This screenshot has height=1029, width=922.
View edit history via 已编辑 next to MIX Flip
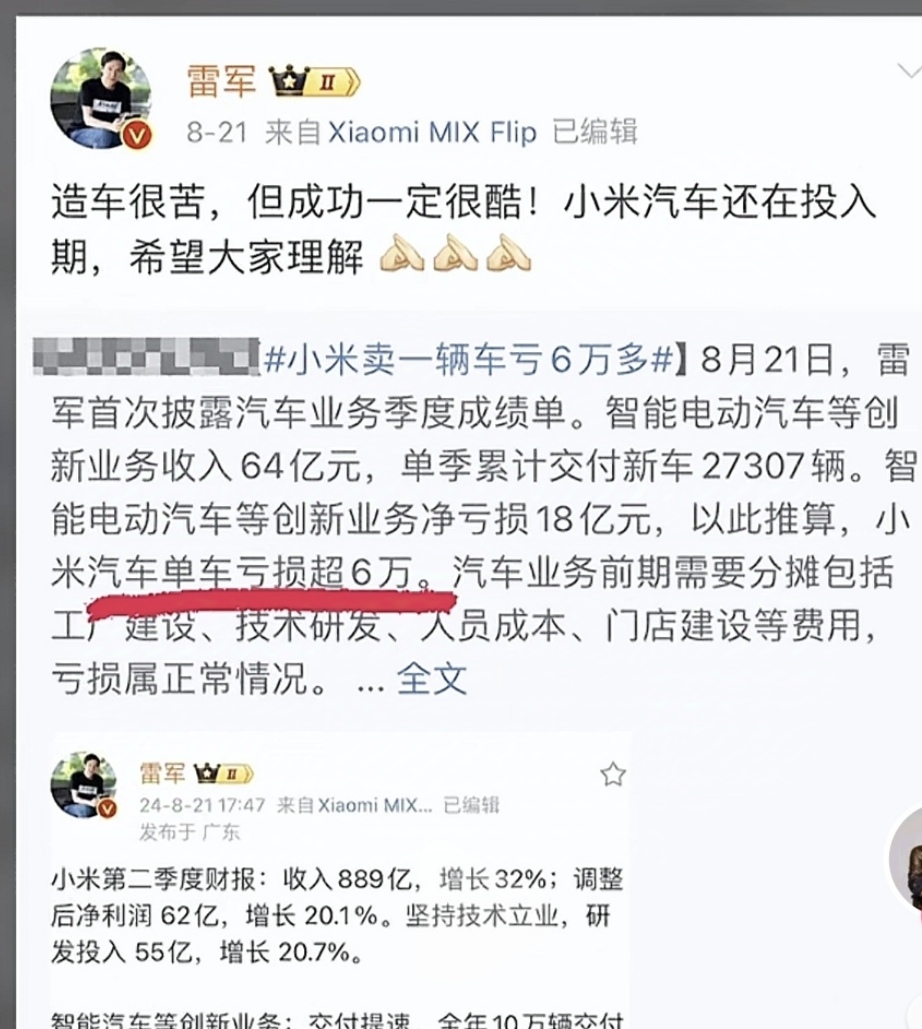pyautogui.click(x=595, y=132)
